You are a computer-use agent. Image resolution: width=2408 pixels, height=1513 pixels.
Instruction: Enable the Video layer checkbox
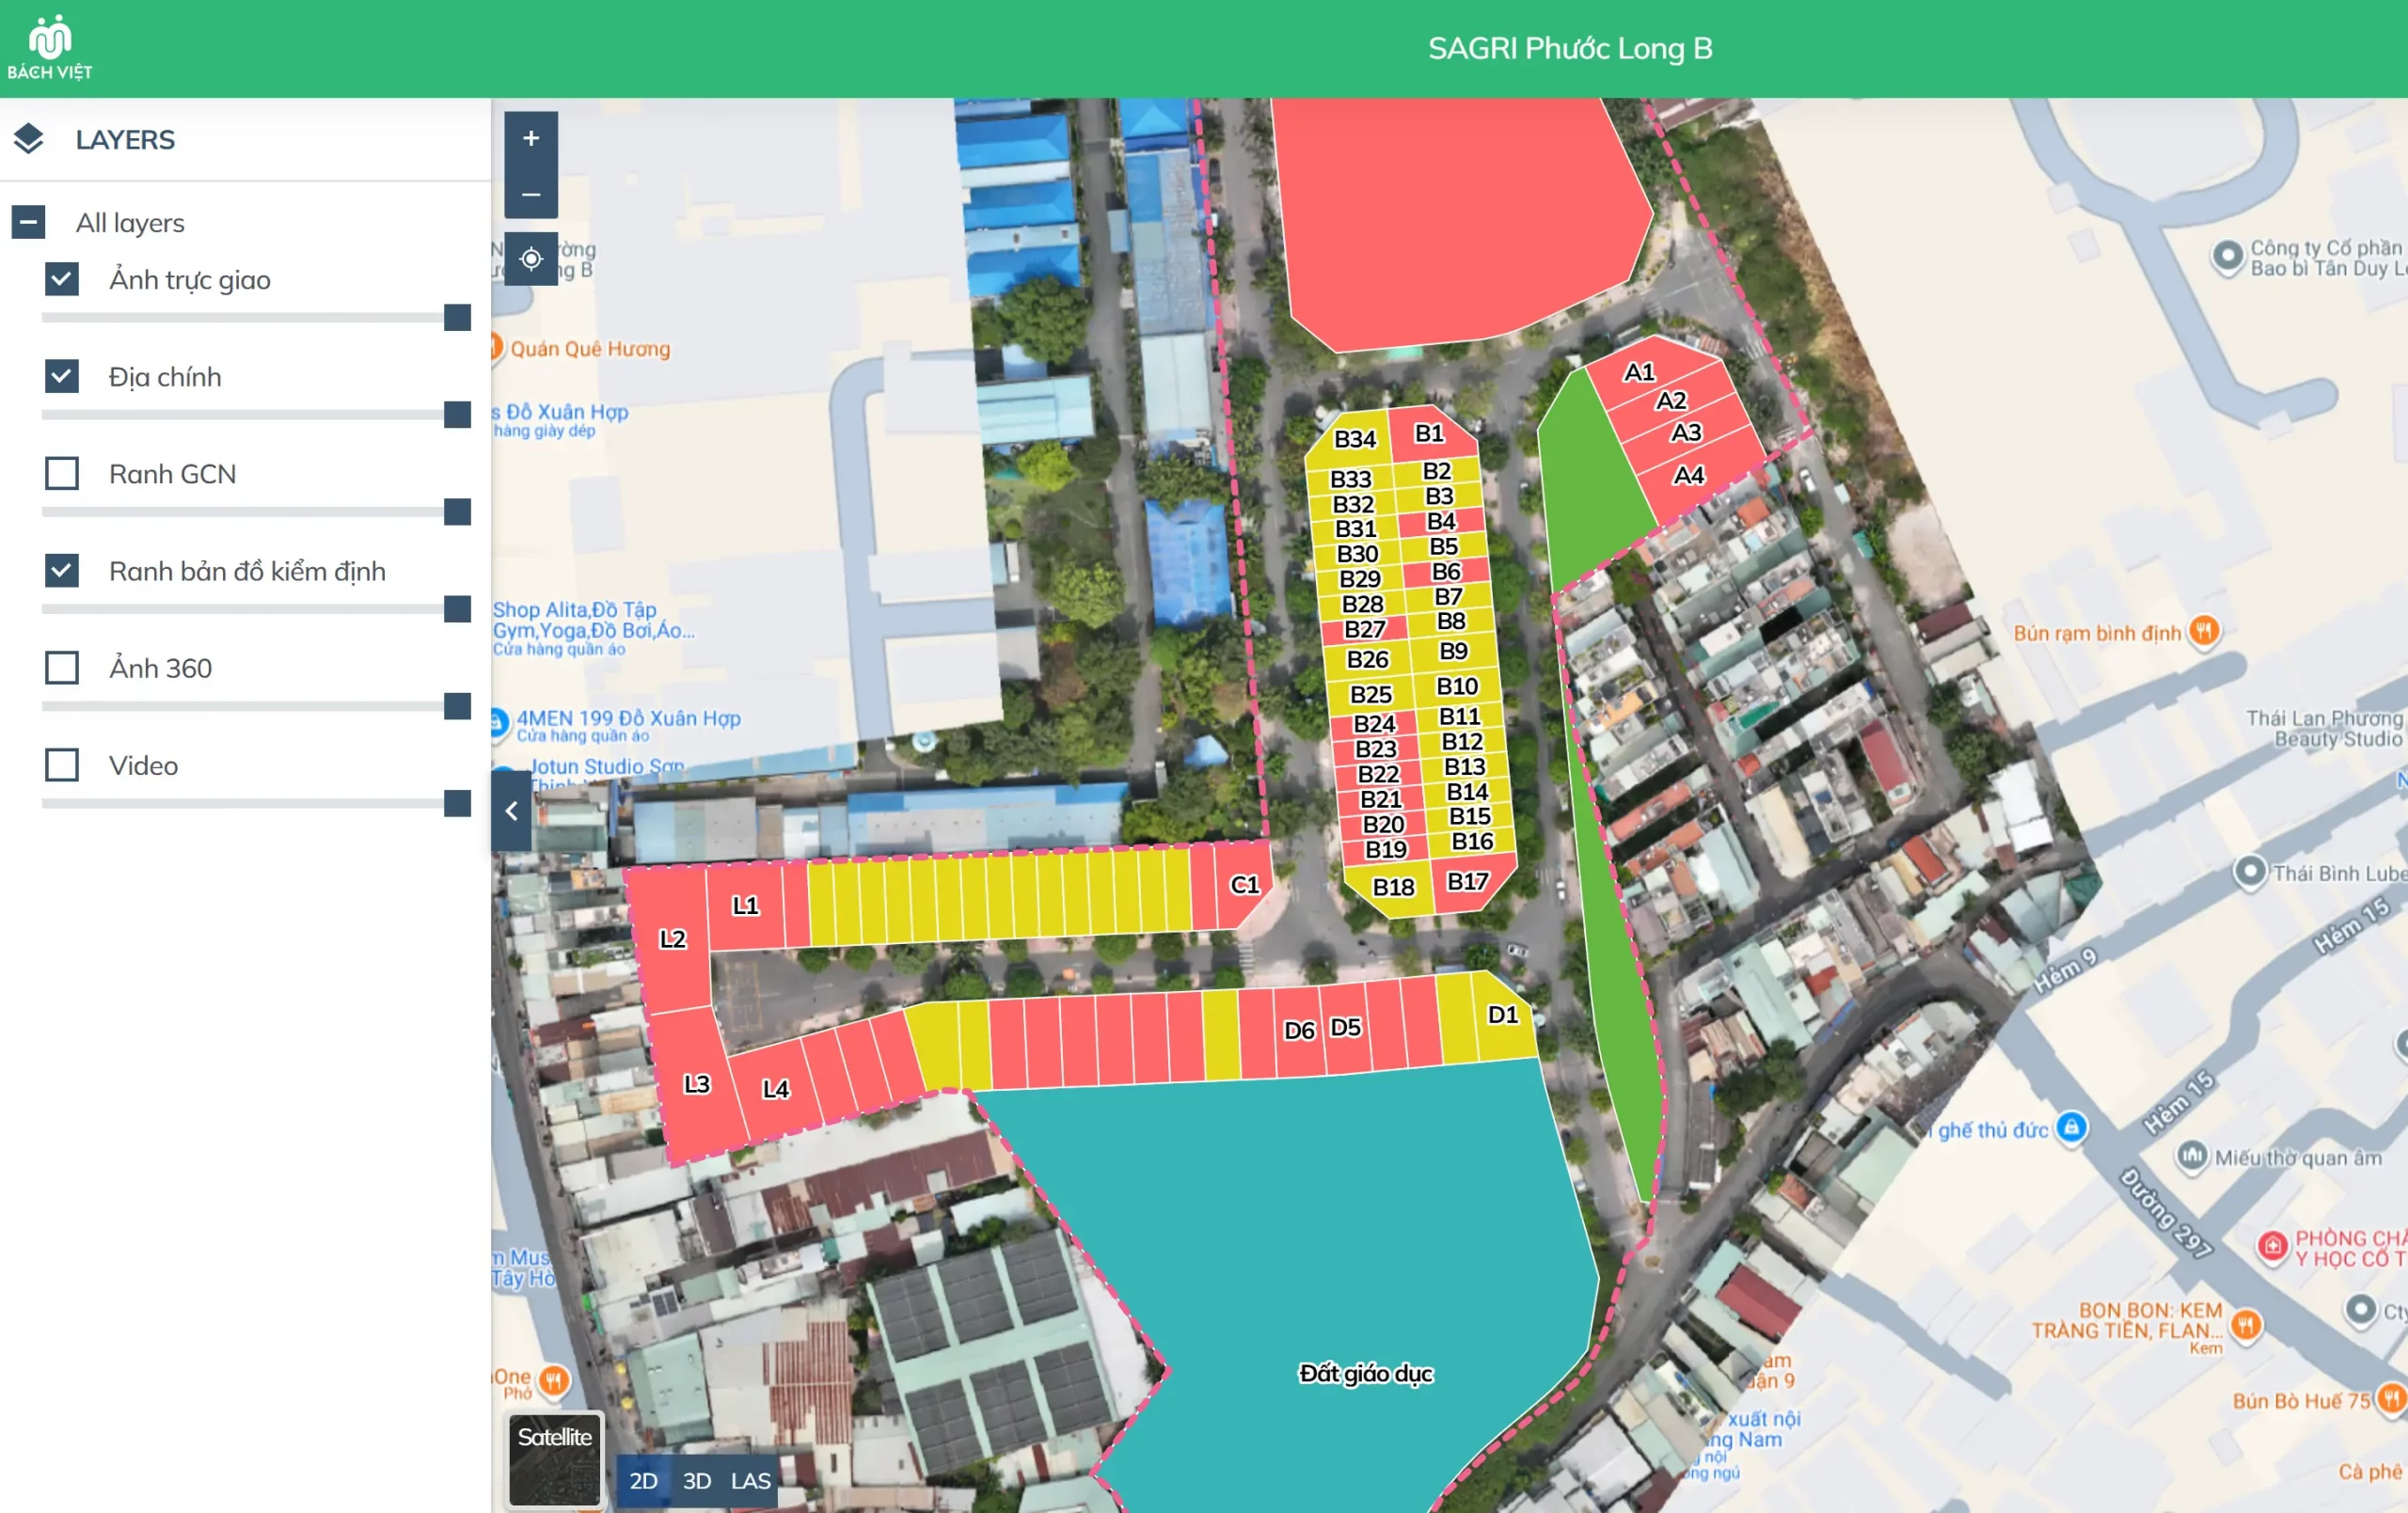click(62, 765)
